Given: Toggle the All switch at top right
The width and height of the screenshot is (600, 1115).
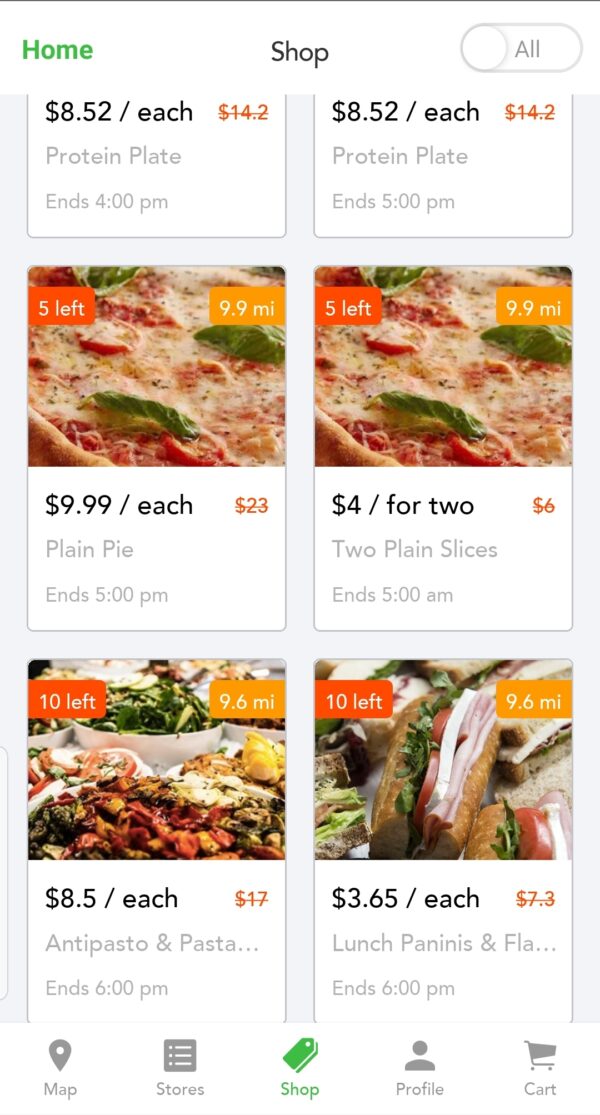Looking at the screenshot, I should point(520,48).
